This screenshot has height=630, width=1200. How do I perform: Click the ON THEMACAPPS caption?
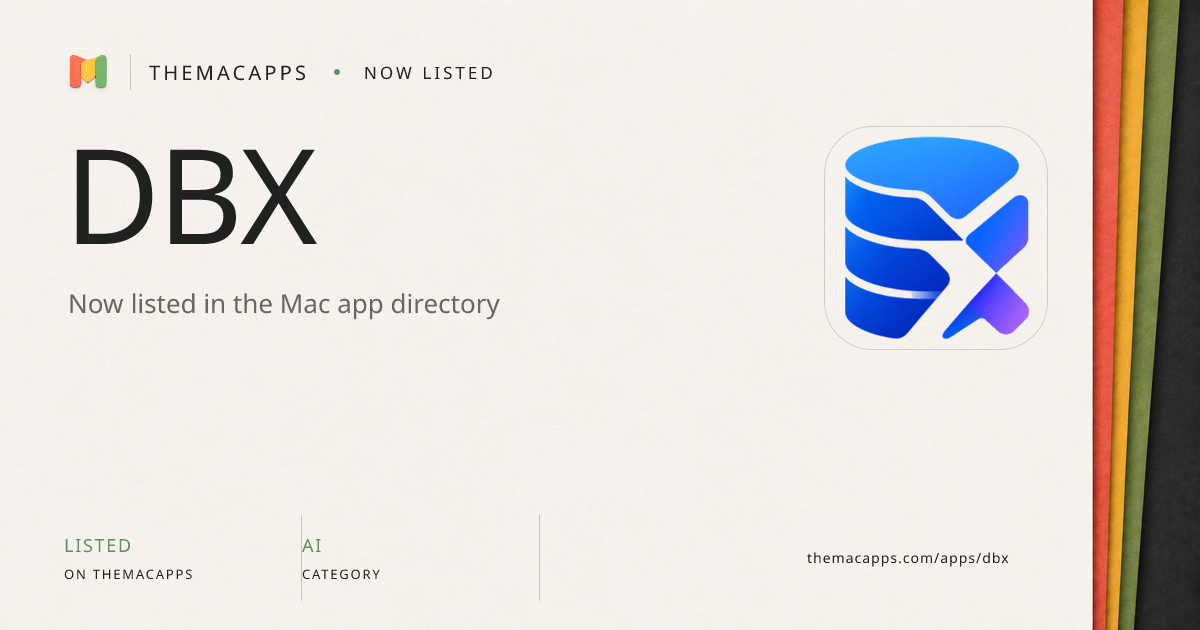pyautogui.click(x=129, y=575)
